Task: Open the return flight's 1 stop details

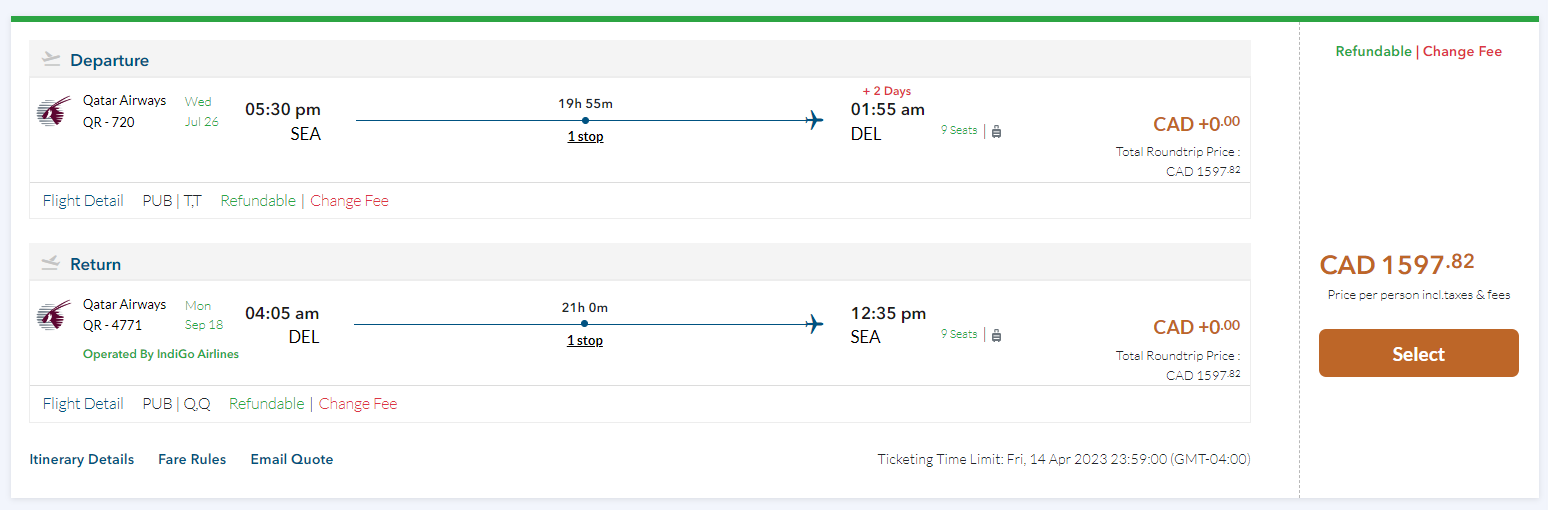Action: [x=585, y=341]
